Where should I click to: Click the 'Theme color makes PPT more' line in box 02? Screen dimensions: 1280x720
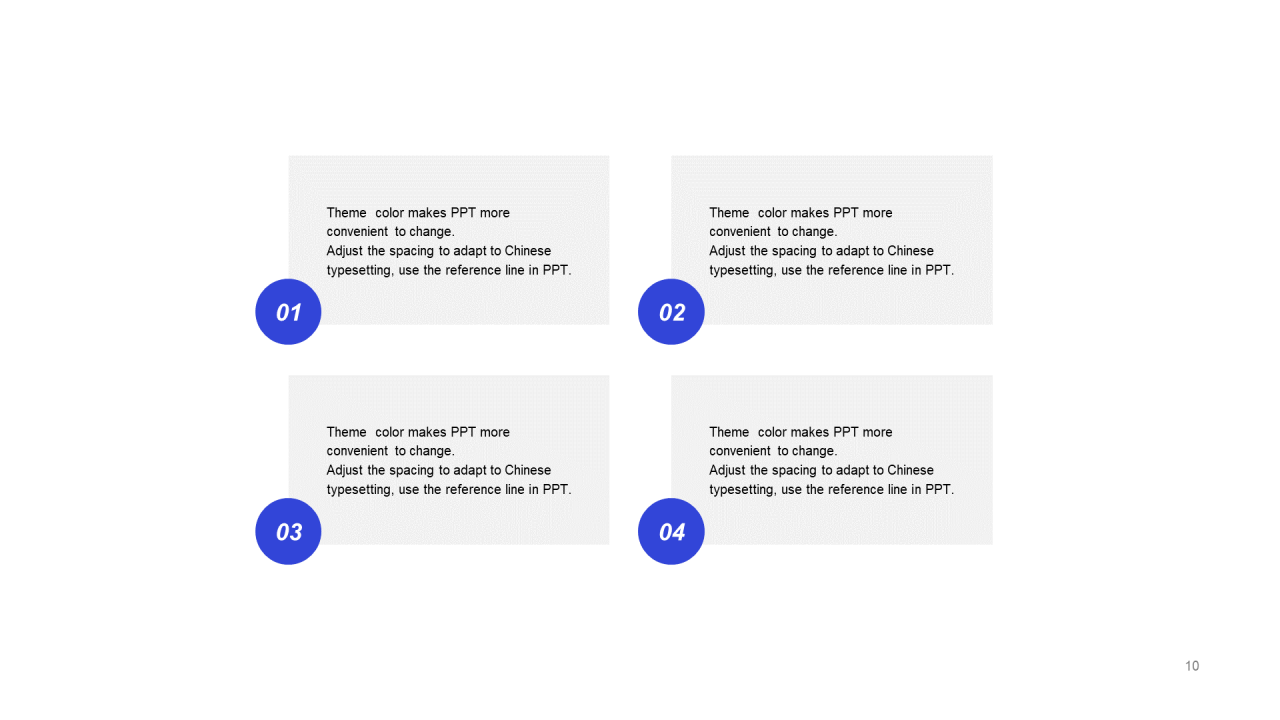801,213
